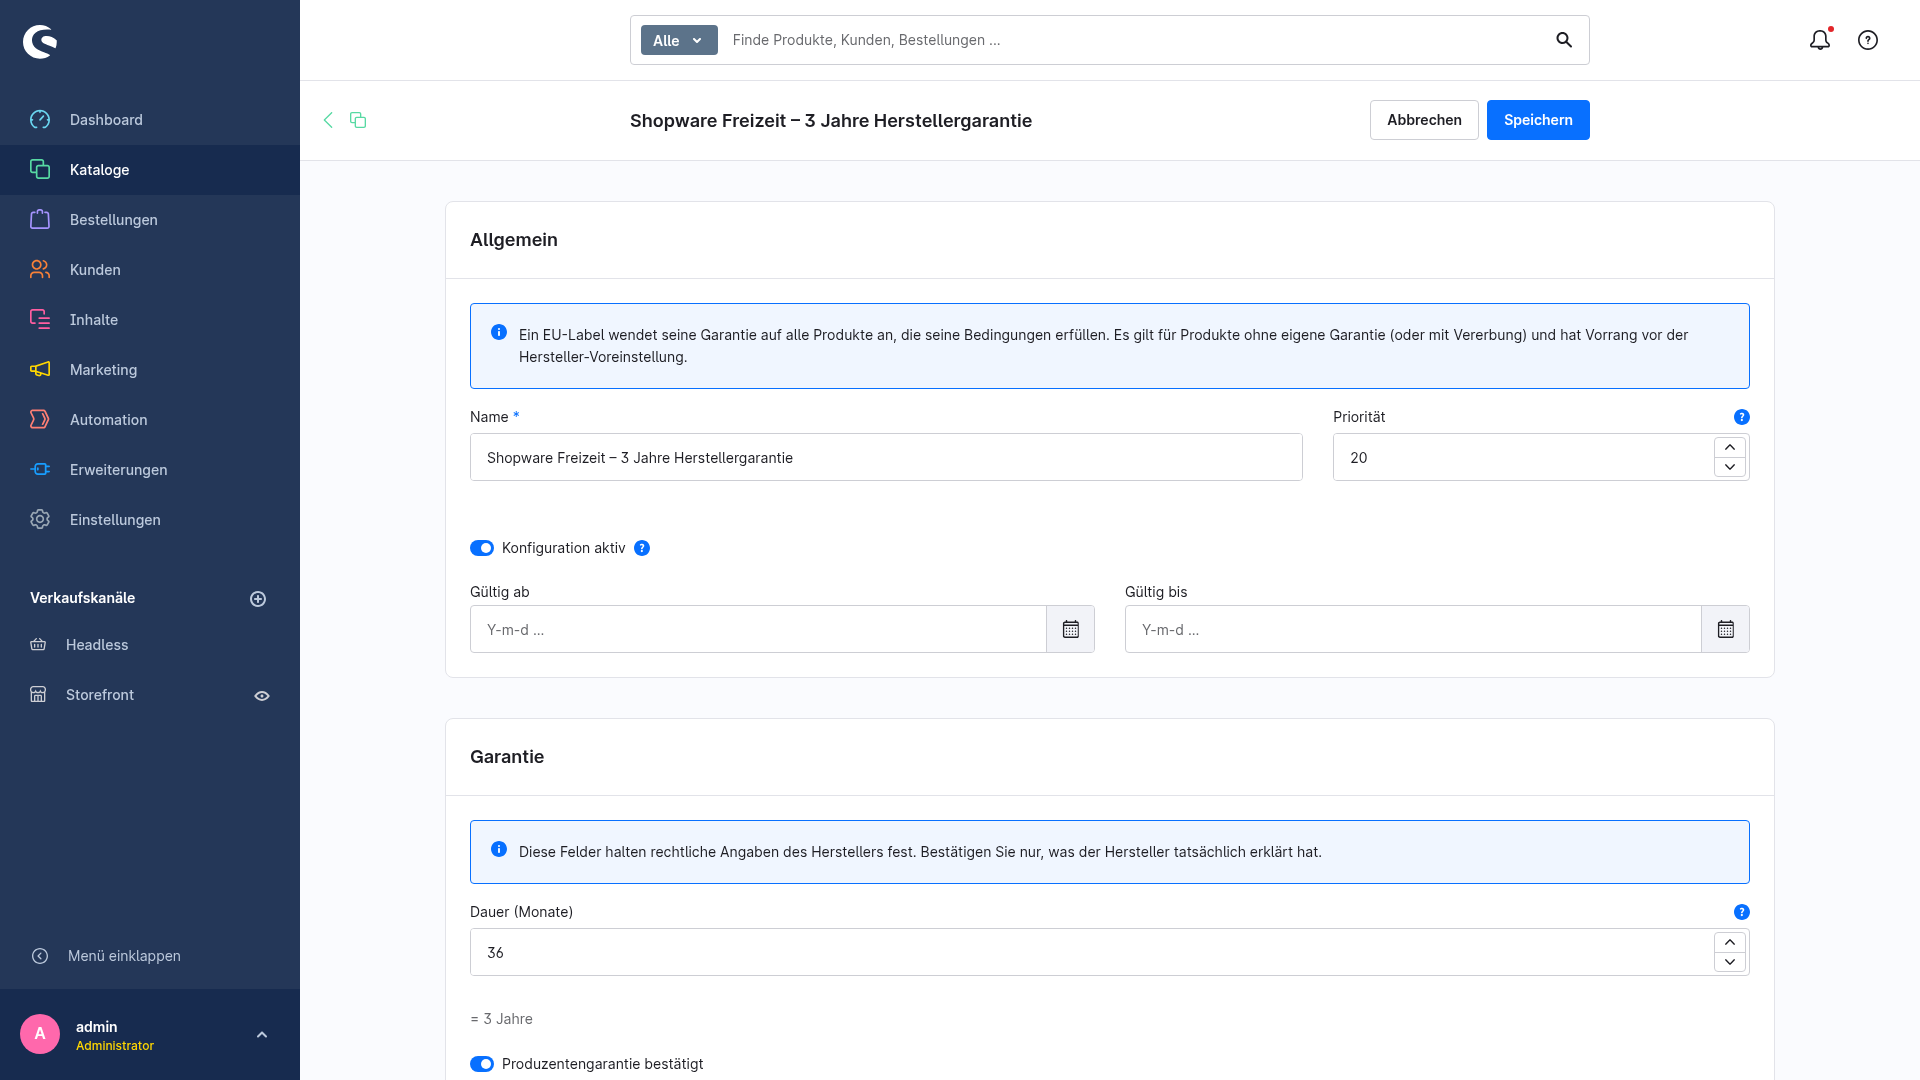Viewport: 1920px width, 1080px height.
Task: Toggle Produzentengarantie bestätigt switch
Action: 482,1064
